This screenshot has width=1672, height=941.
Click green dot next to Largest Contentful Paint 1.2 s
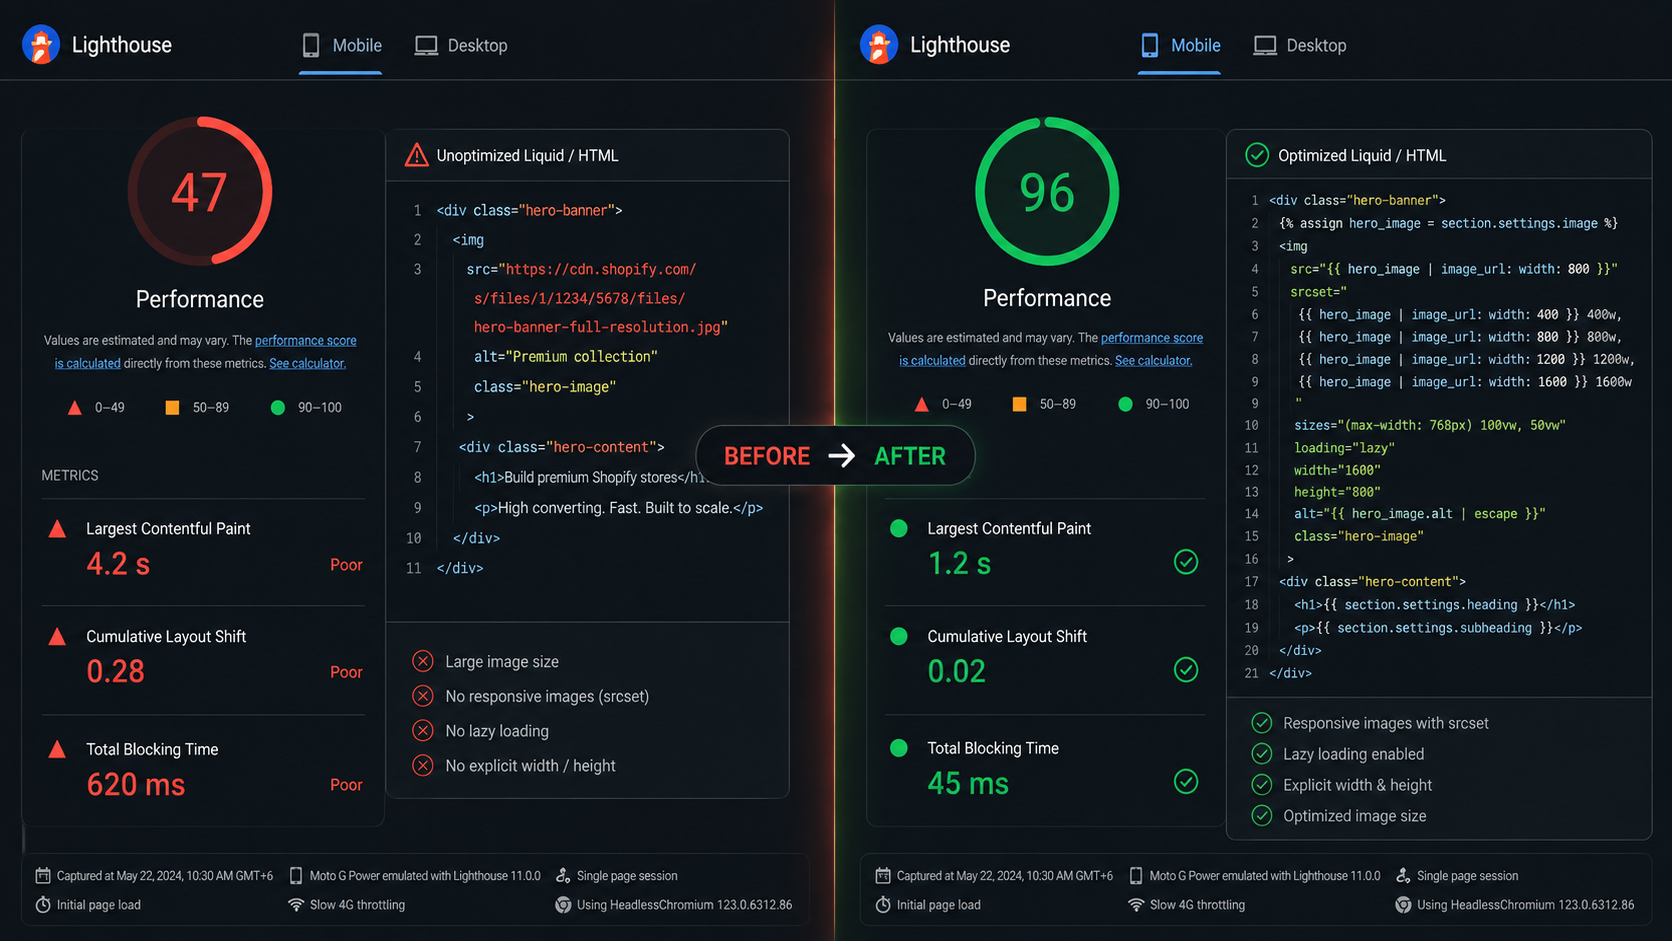[x=899, y=528]
